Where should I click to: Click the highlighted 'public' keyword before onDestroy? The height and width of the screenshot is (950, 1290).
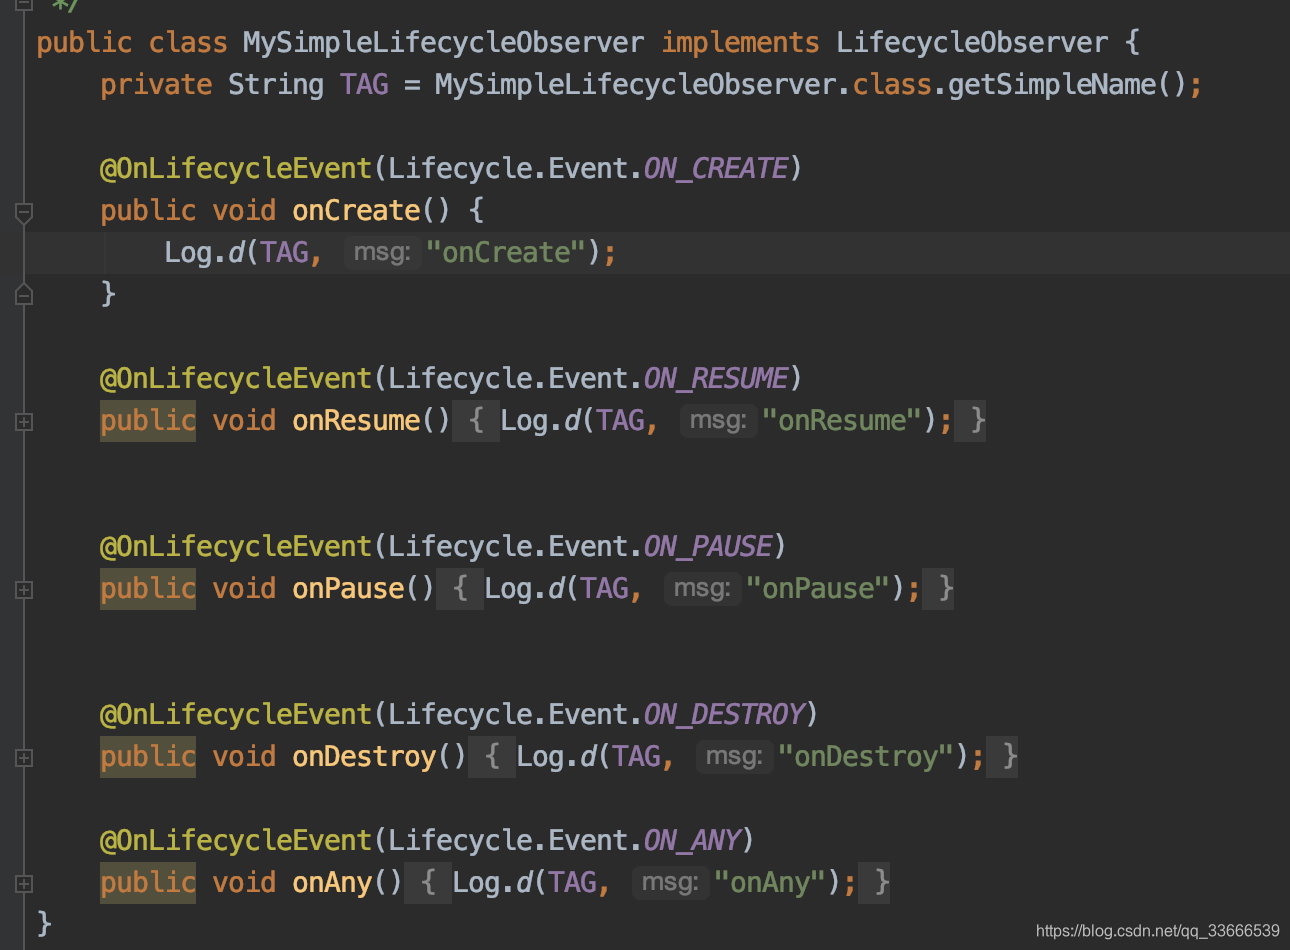point(148,757)
